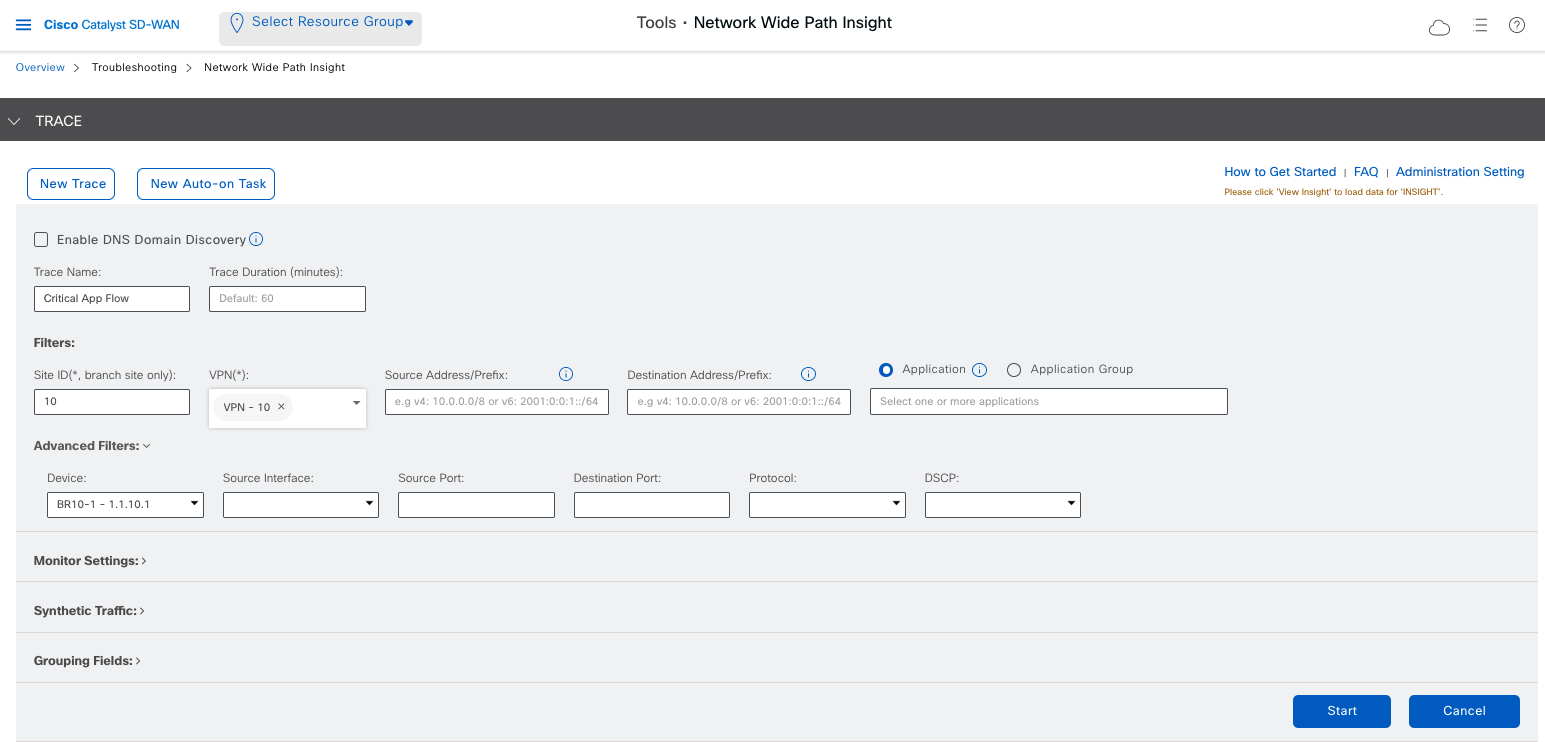1545x742 pixels.
Task: Open the Administration Setting link
Action: pos(1459,172)
